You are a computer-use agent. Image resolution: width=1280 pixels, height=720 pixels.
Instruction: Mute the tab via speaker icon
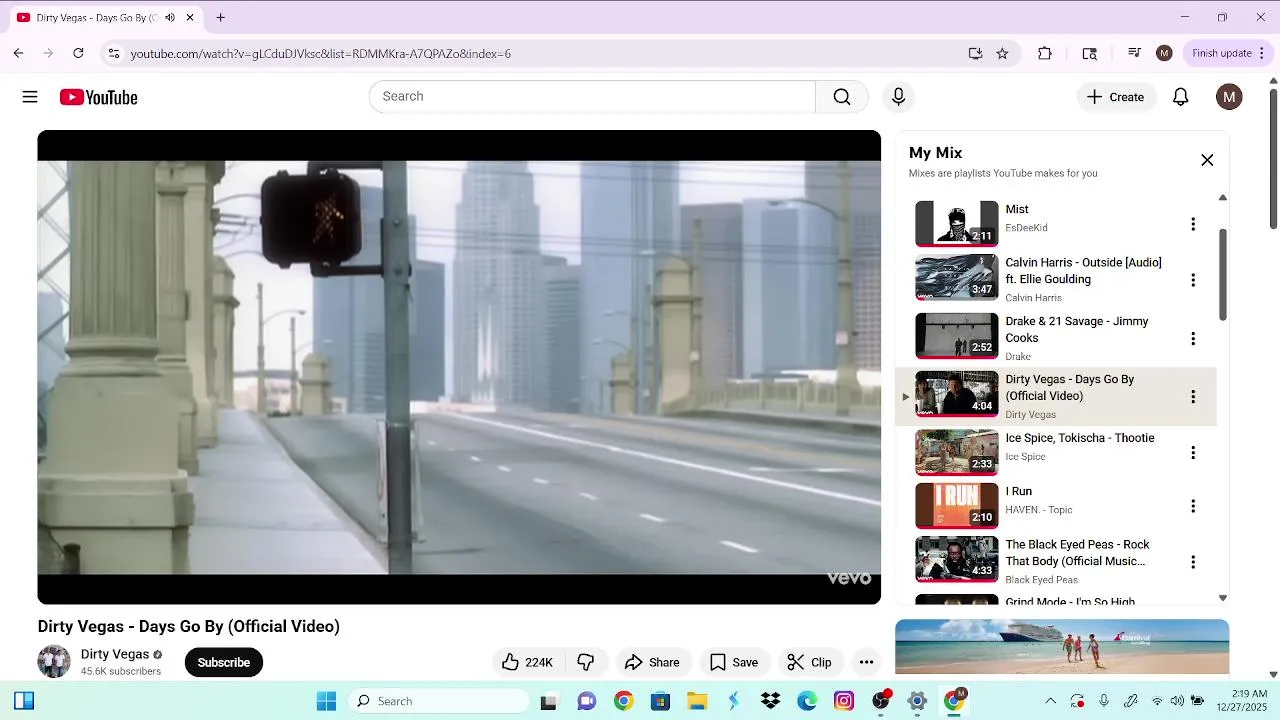tap(170, 17)
